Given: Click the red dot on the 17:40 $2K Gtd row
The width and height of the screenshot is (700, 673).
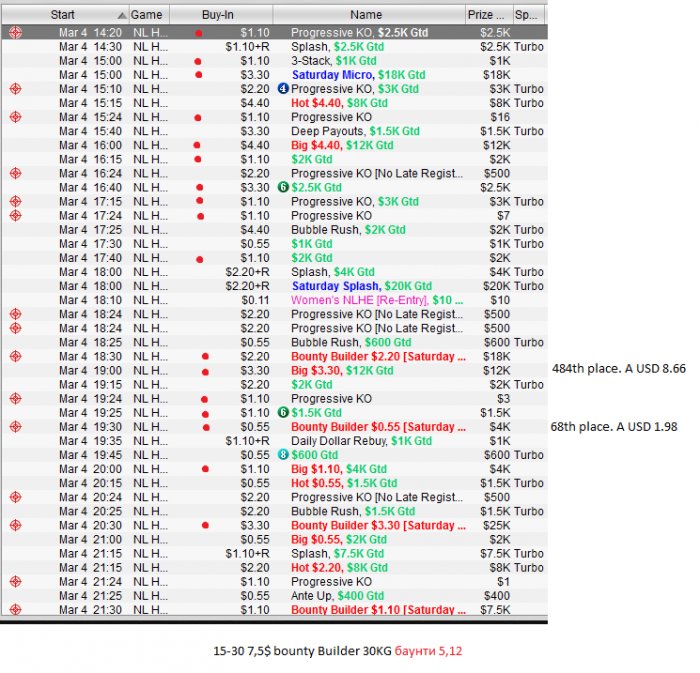Looking at the screenshot, I should pyautogui.click(x=200, y=259).
